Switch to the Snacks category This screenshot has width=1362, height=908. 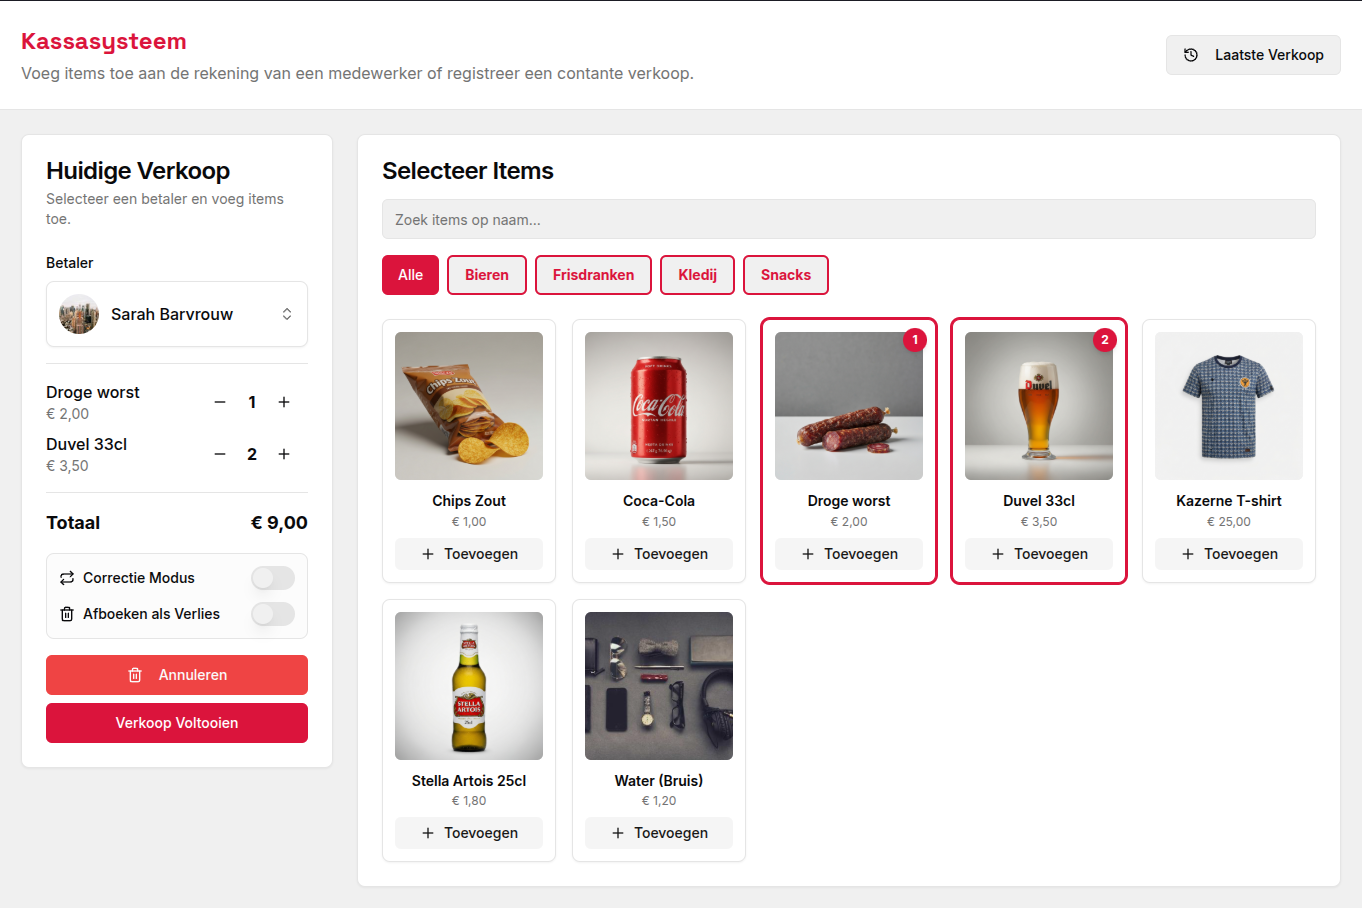coord(786,275)
